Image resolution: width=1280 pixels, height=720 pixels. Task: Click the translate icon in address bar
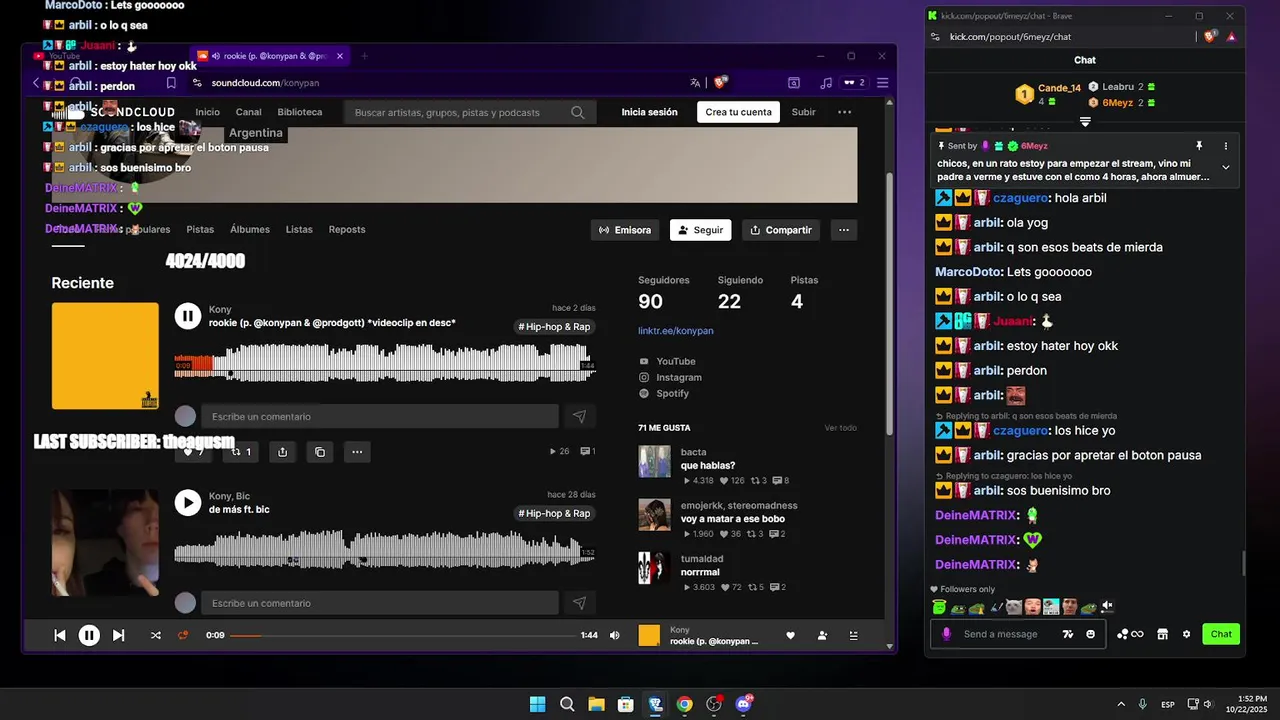click(695, 83)
